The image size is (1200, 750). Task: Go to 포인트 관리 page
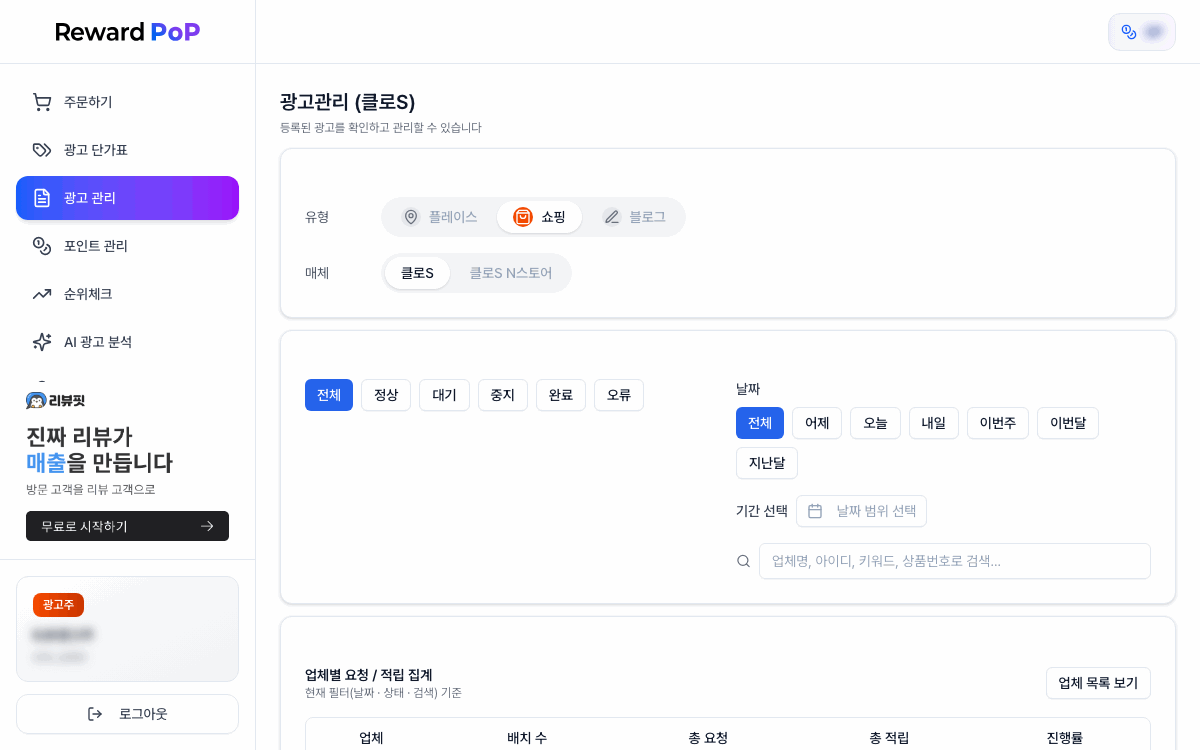(127, 246)
